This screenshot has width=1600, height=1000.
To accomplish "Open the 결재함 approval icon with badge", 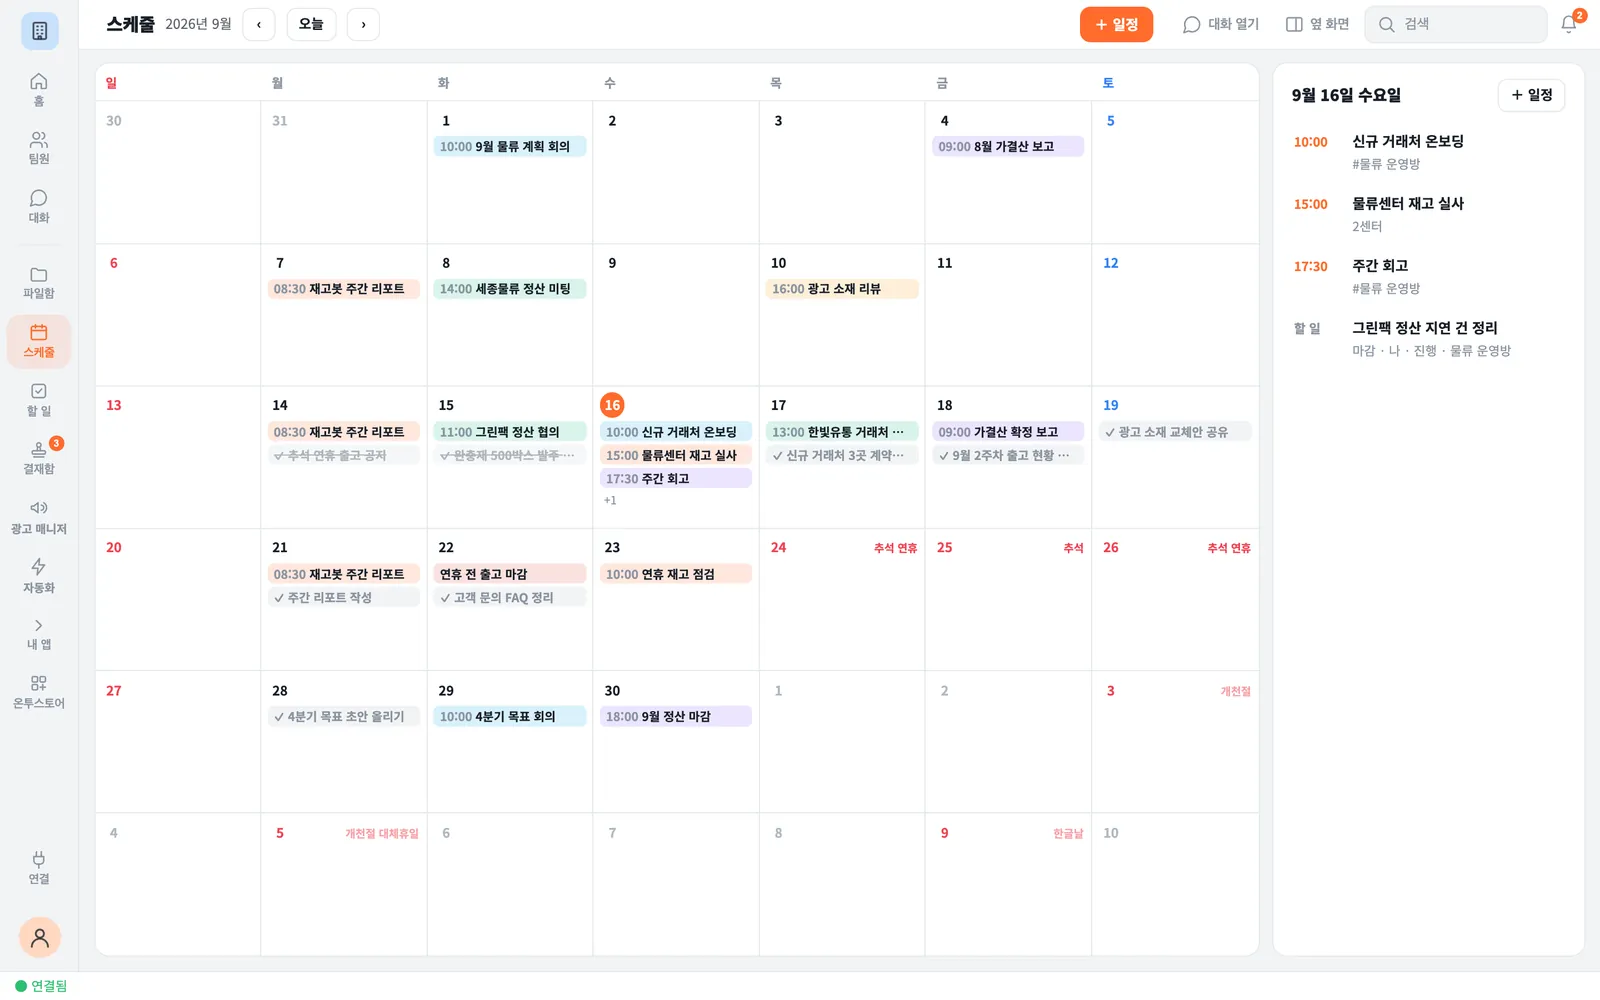I will (x=39, y=449).
